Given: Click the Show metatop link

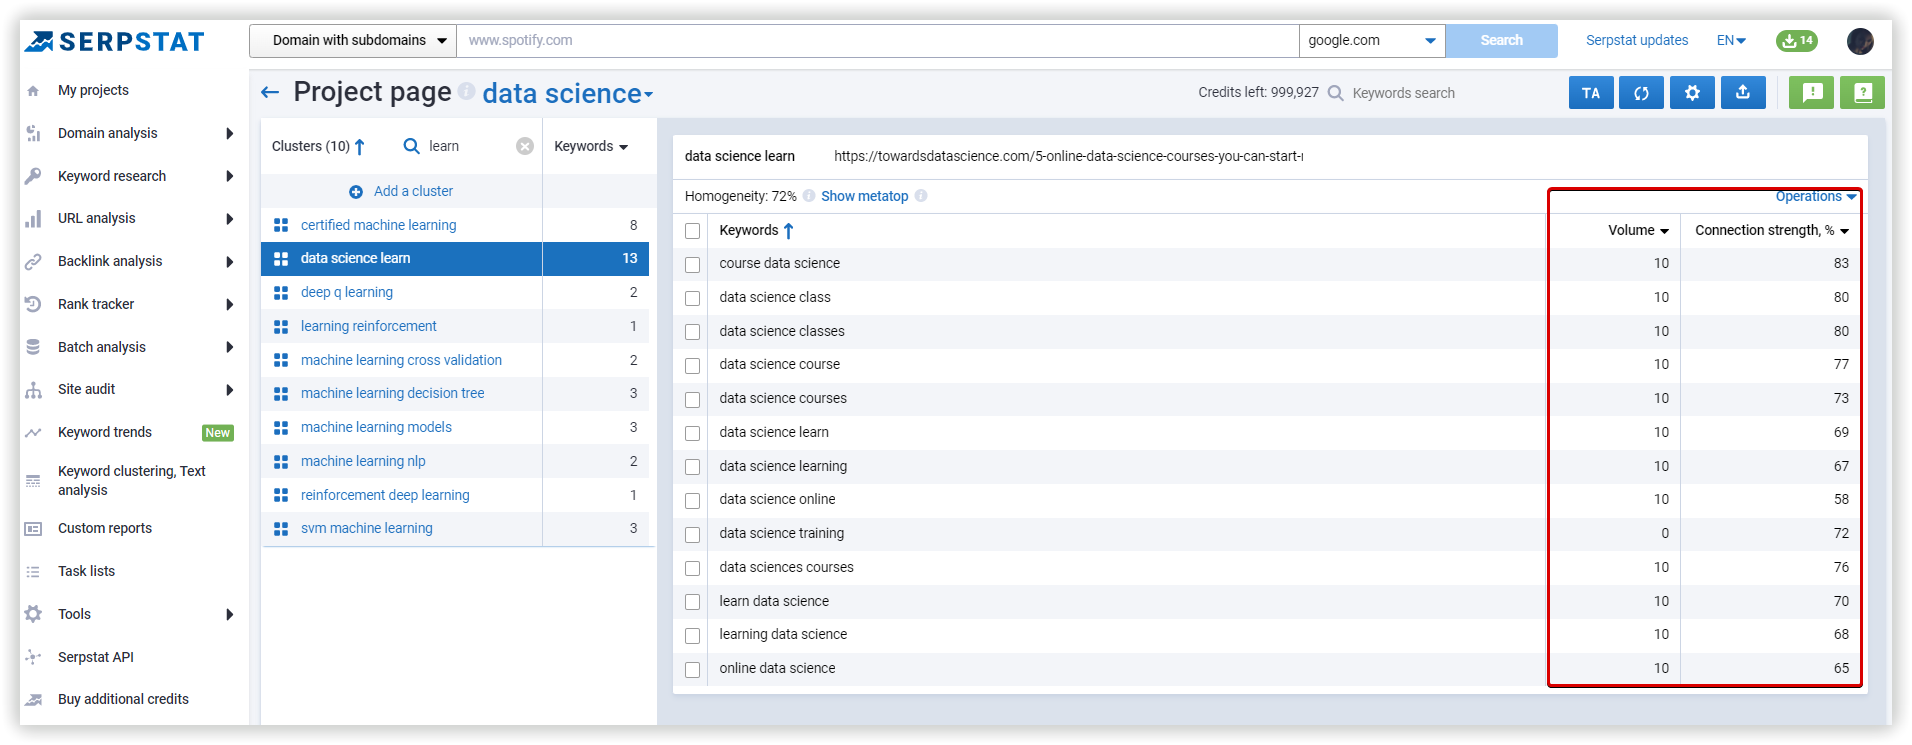Looking at the screenshot, I should click(864, 197).
